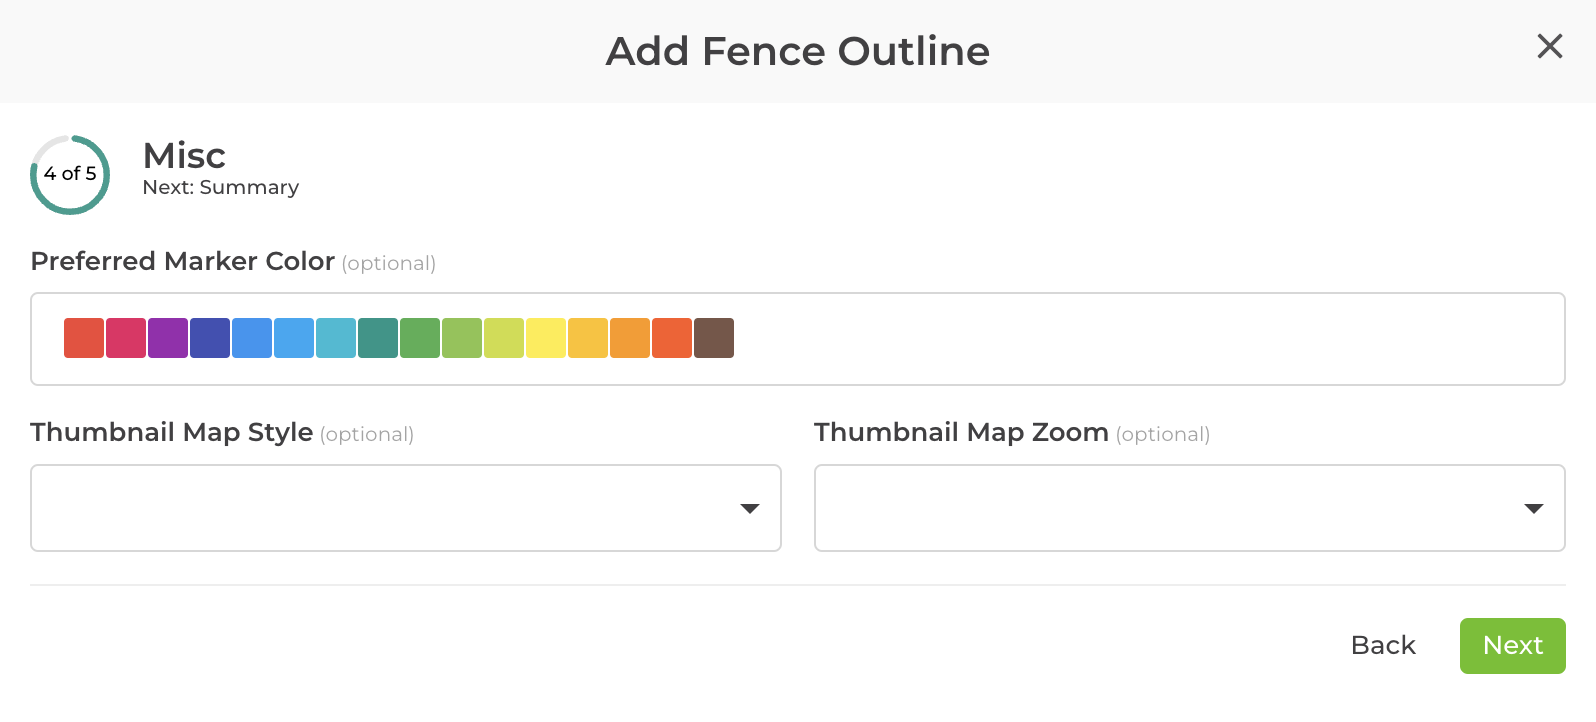Choose the green marker color

(x=418, y=337)
